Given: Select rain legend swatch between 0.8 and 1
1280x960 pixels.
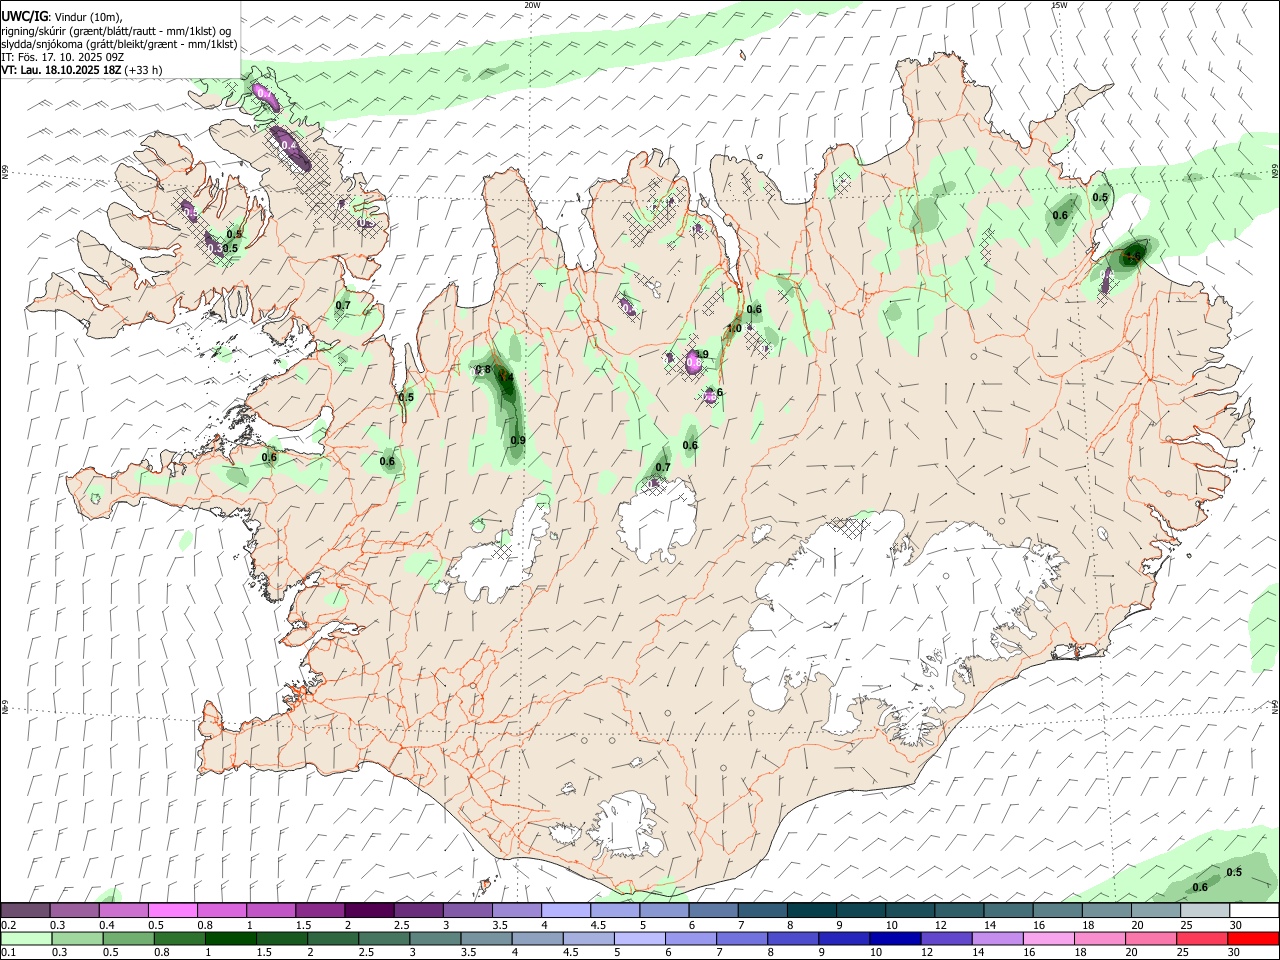Looking at the screenshot, I should [x=180, y=938].
